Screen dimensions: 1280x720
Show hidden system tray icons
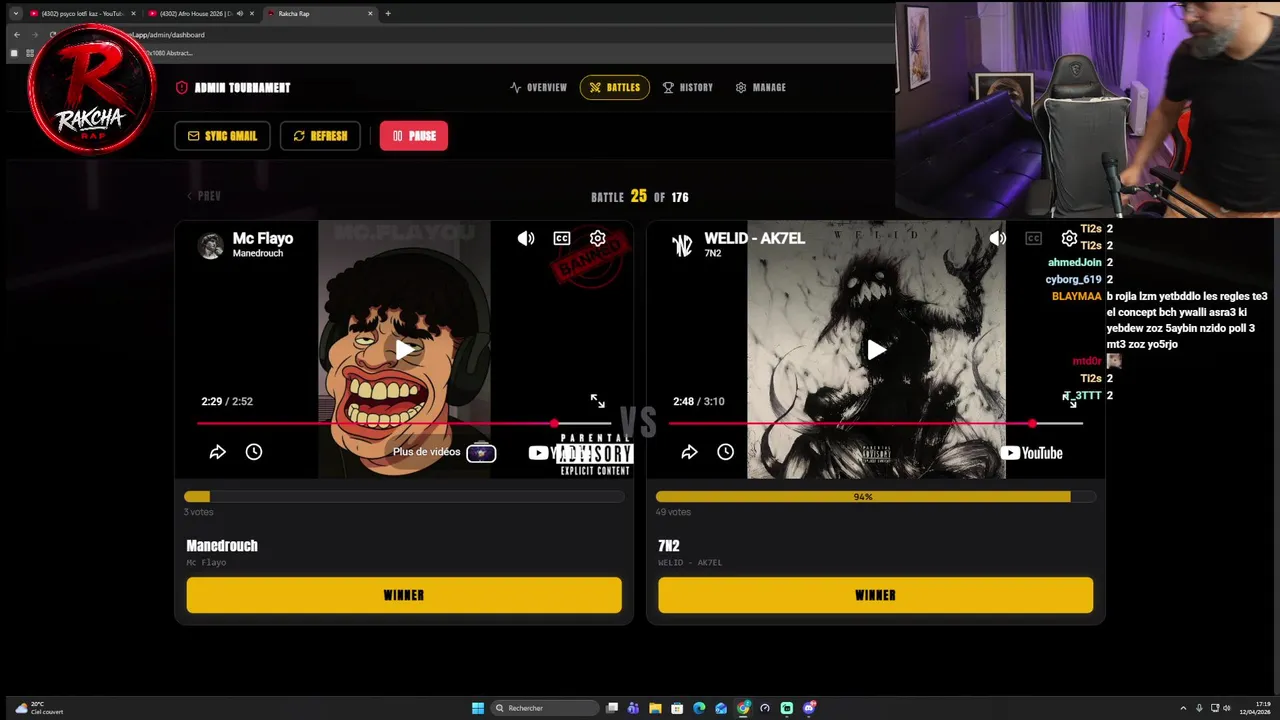pos(1183,708)
